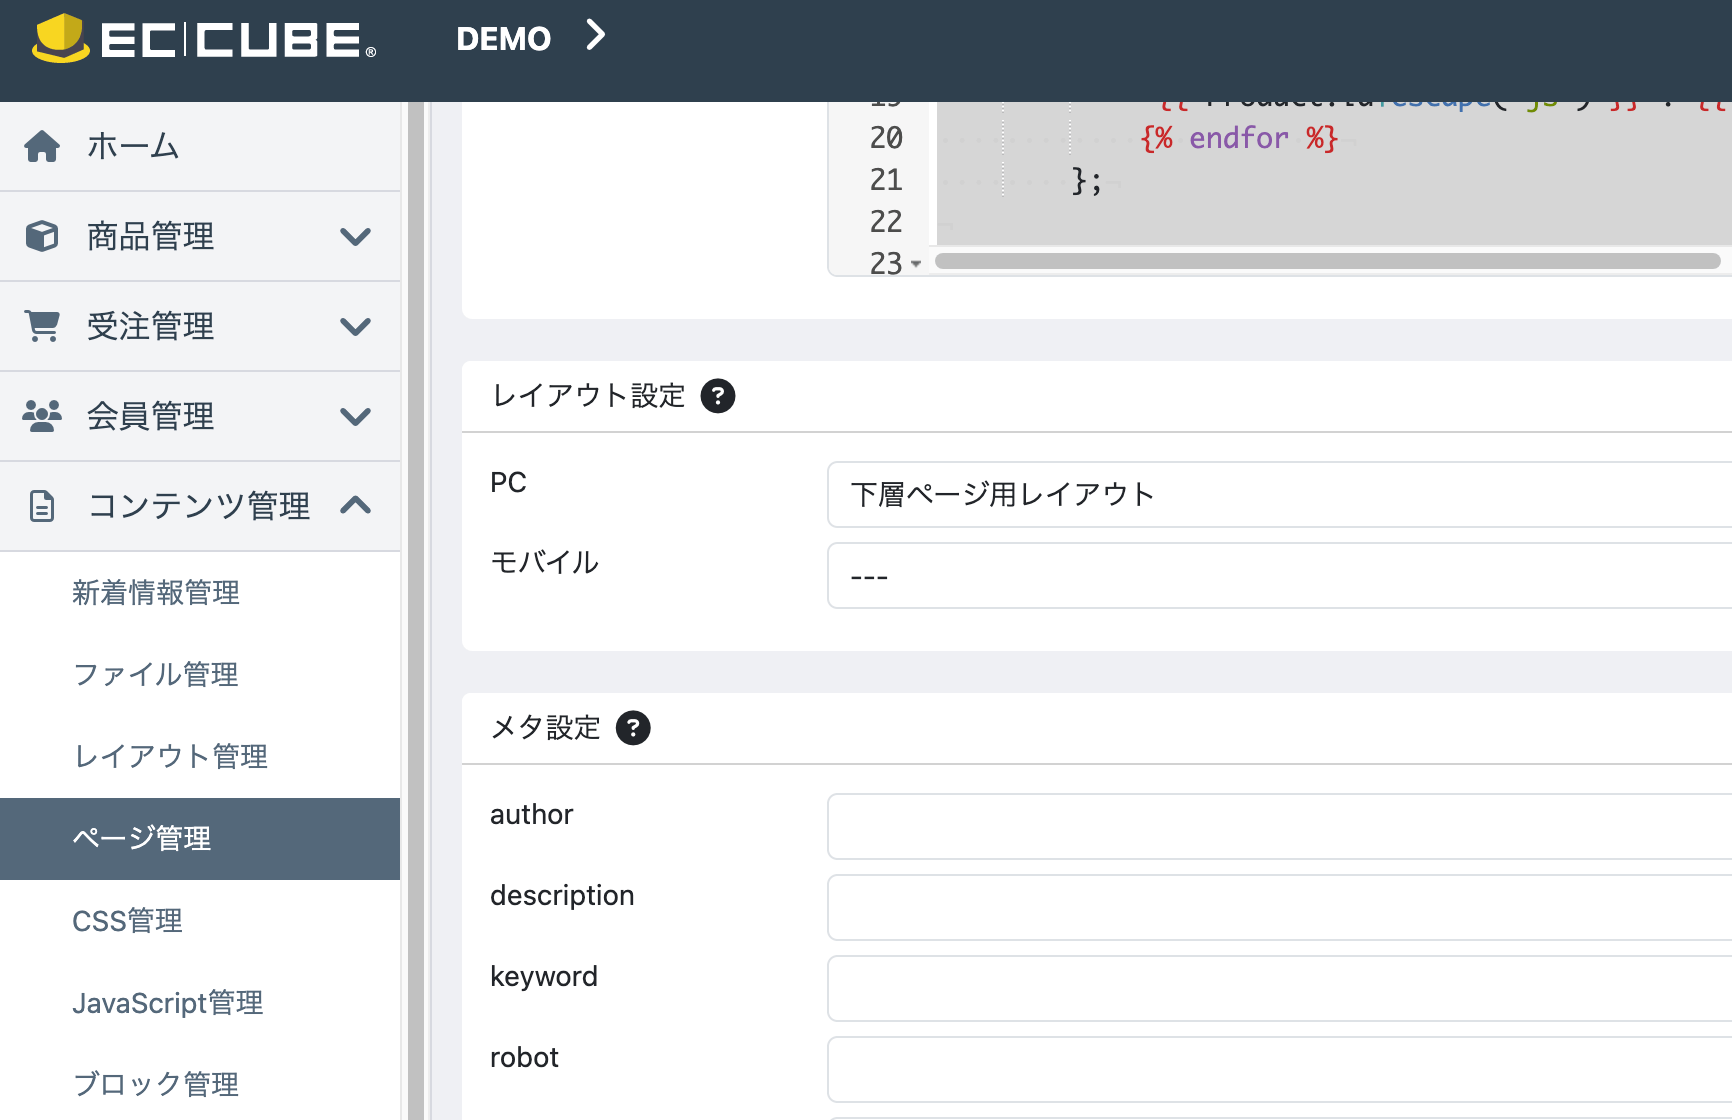Select CSS管理 submenu

pos(200,921)
